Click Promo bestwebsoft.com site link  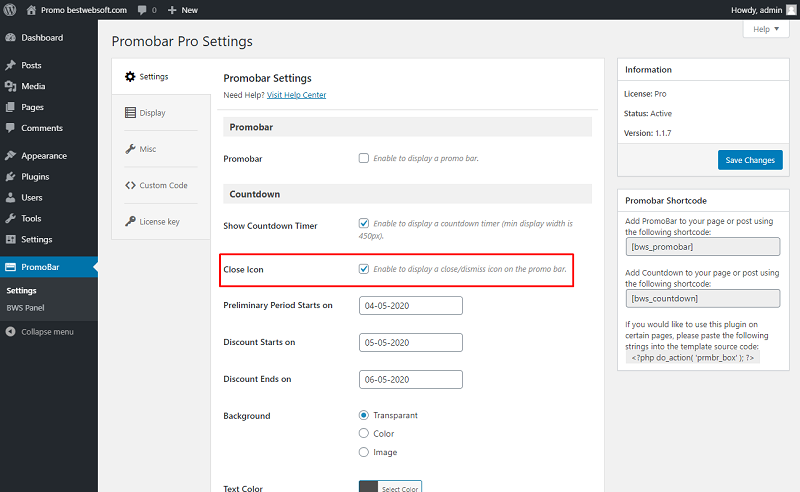tap(83, 10)
